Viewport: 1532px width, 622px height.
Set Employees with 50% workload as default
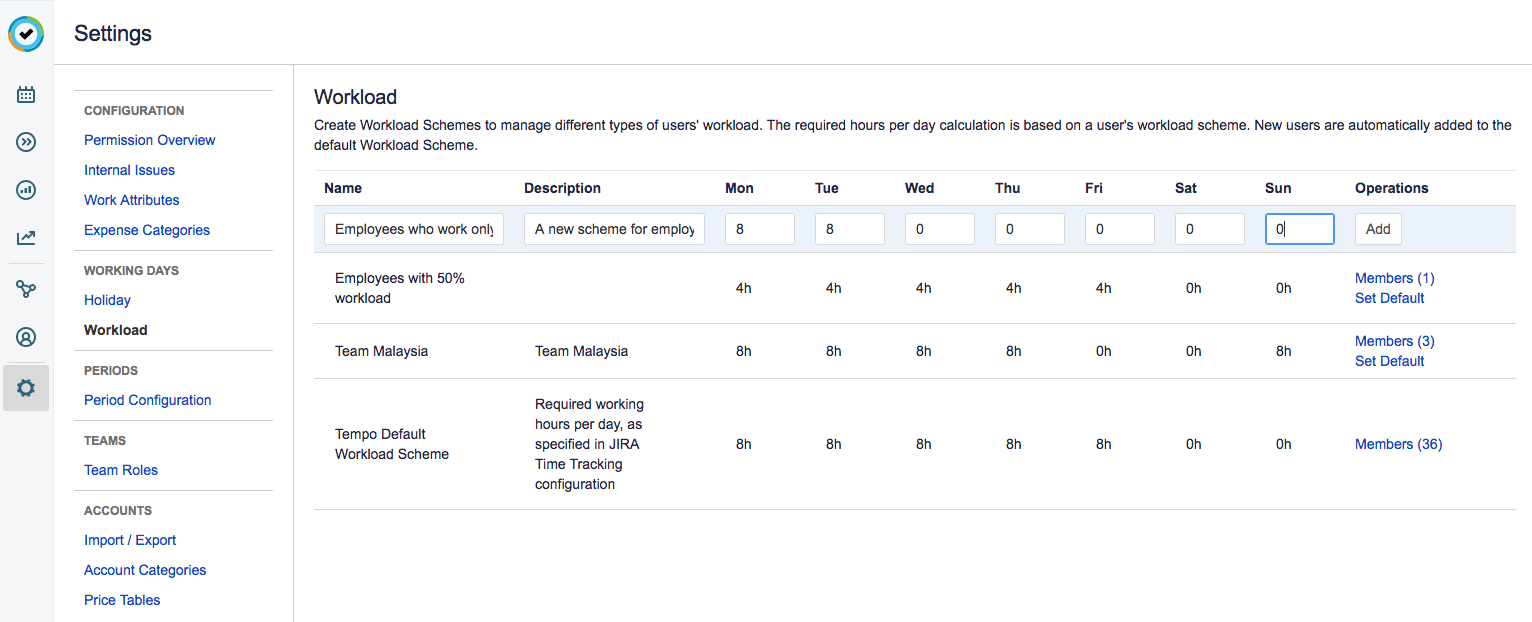(x=1389, y=297)
